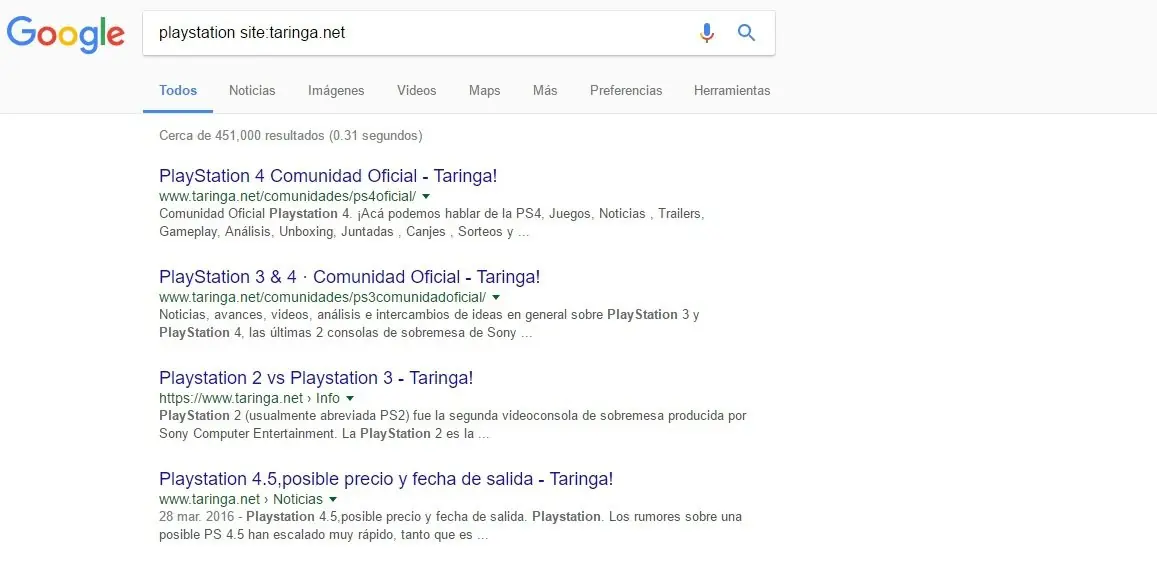Click the www.taringa.net/comunidades/ps3comunidadoficial/ URL text
Image resolution: width=1157 pixels, height=561 pixels.
[322, 297]
